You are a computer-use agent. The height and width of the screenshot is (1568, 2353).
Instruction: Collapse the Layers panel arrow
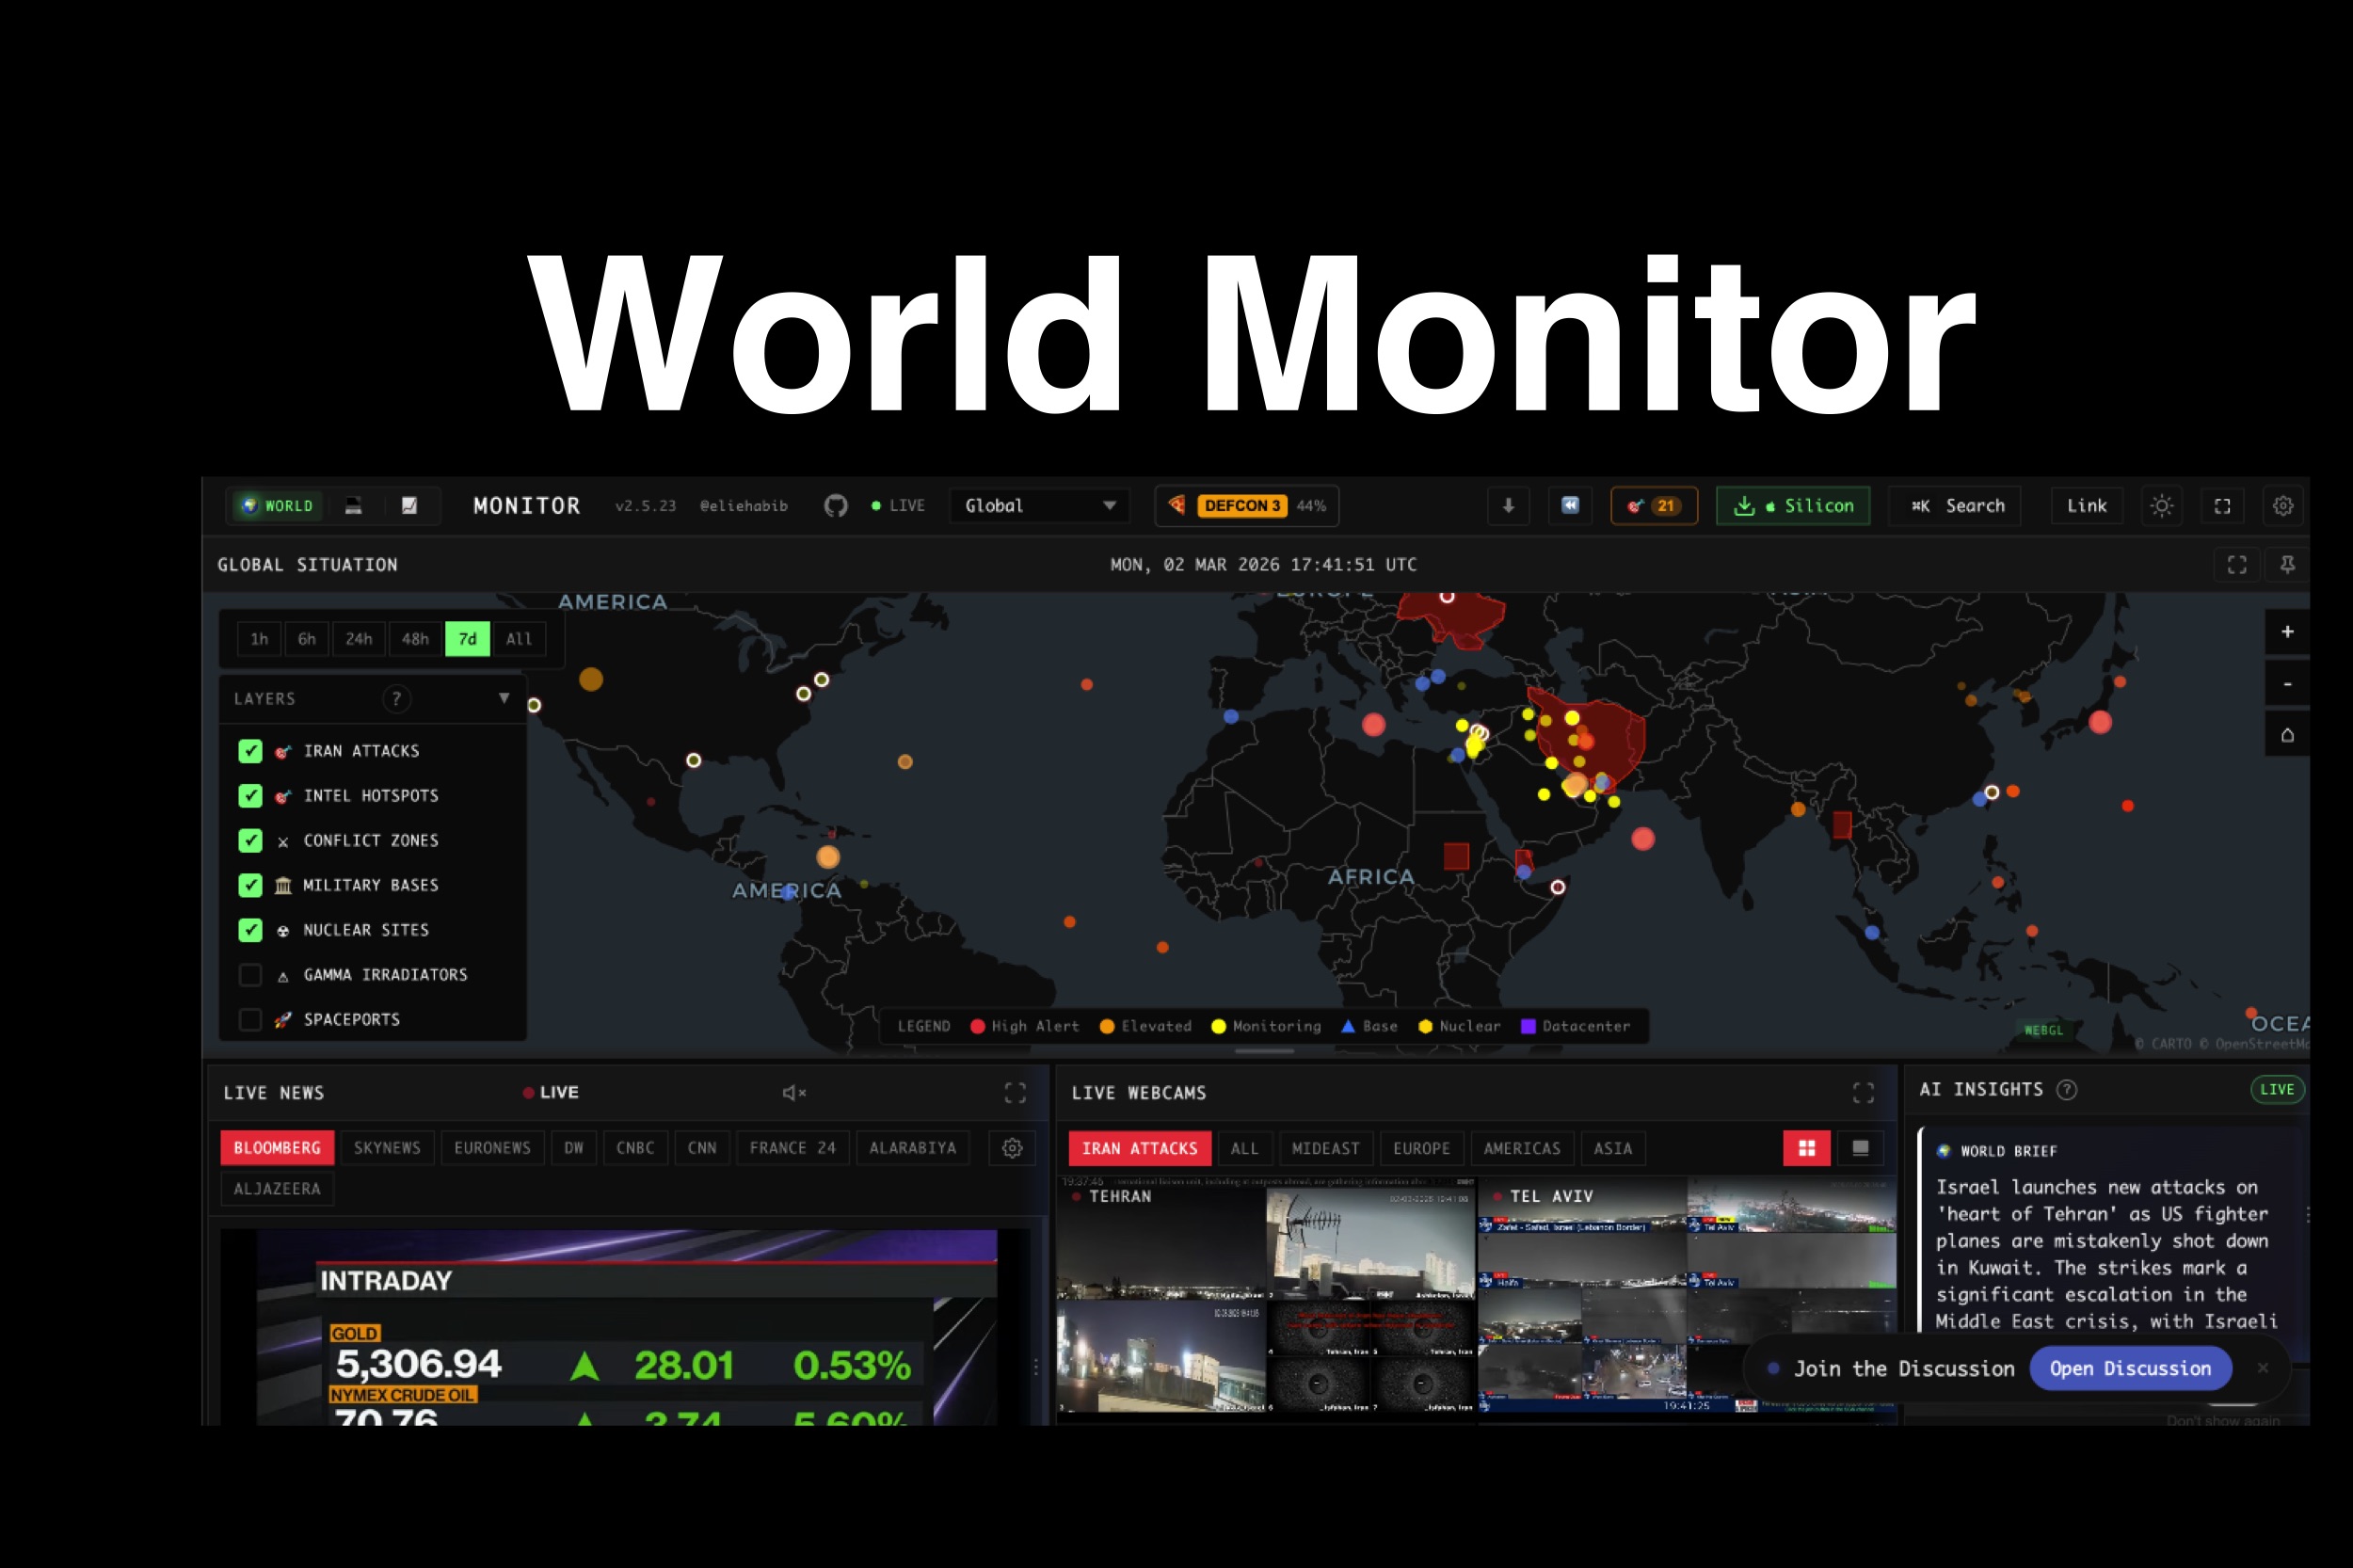pos(504,698)
